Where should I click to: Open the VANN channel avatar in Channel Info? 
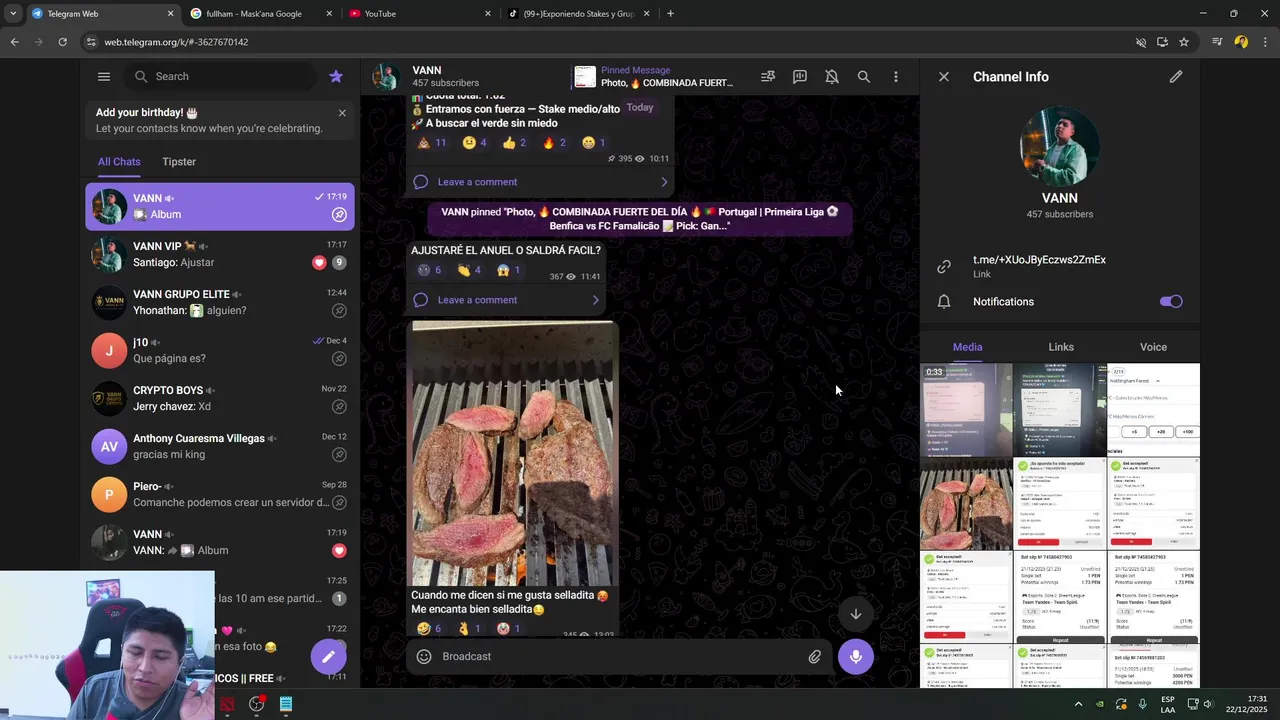[1060, 146]
